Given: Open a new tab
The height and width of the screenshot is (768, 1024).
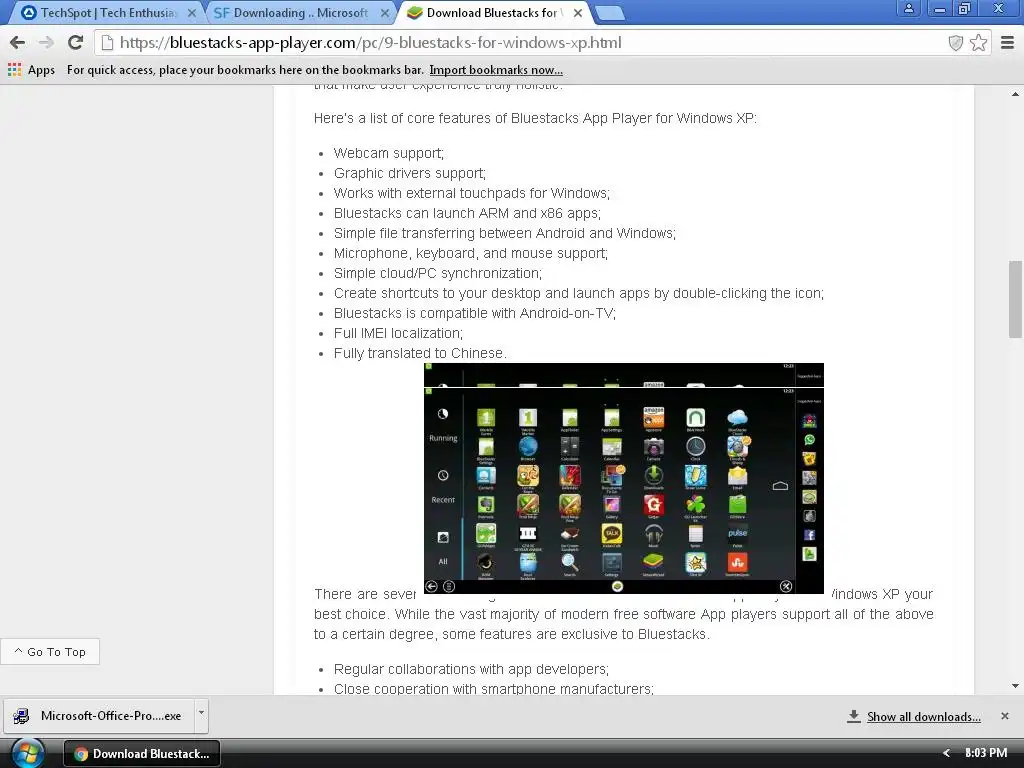Looking at the screenshot, I should [611, 13].
